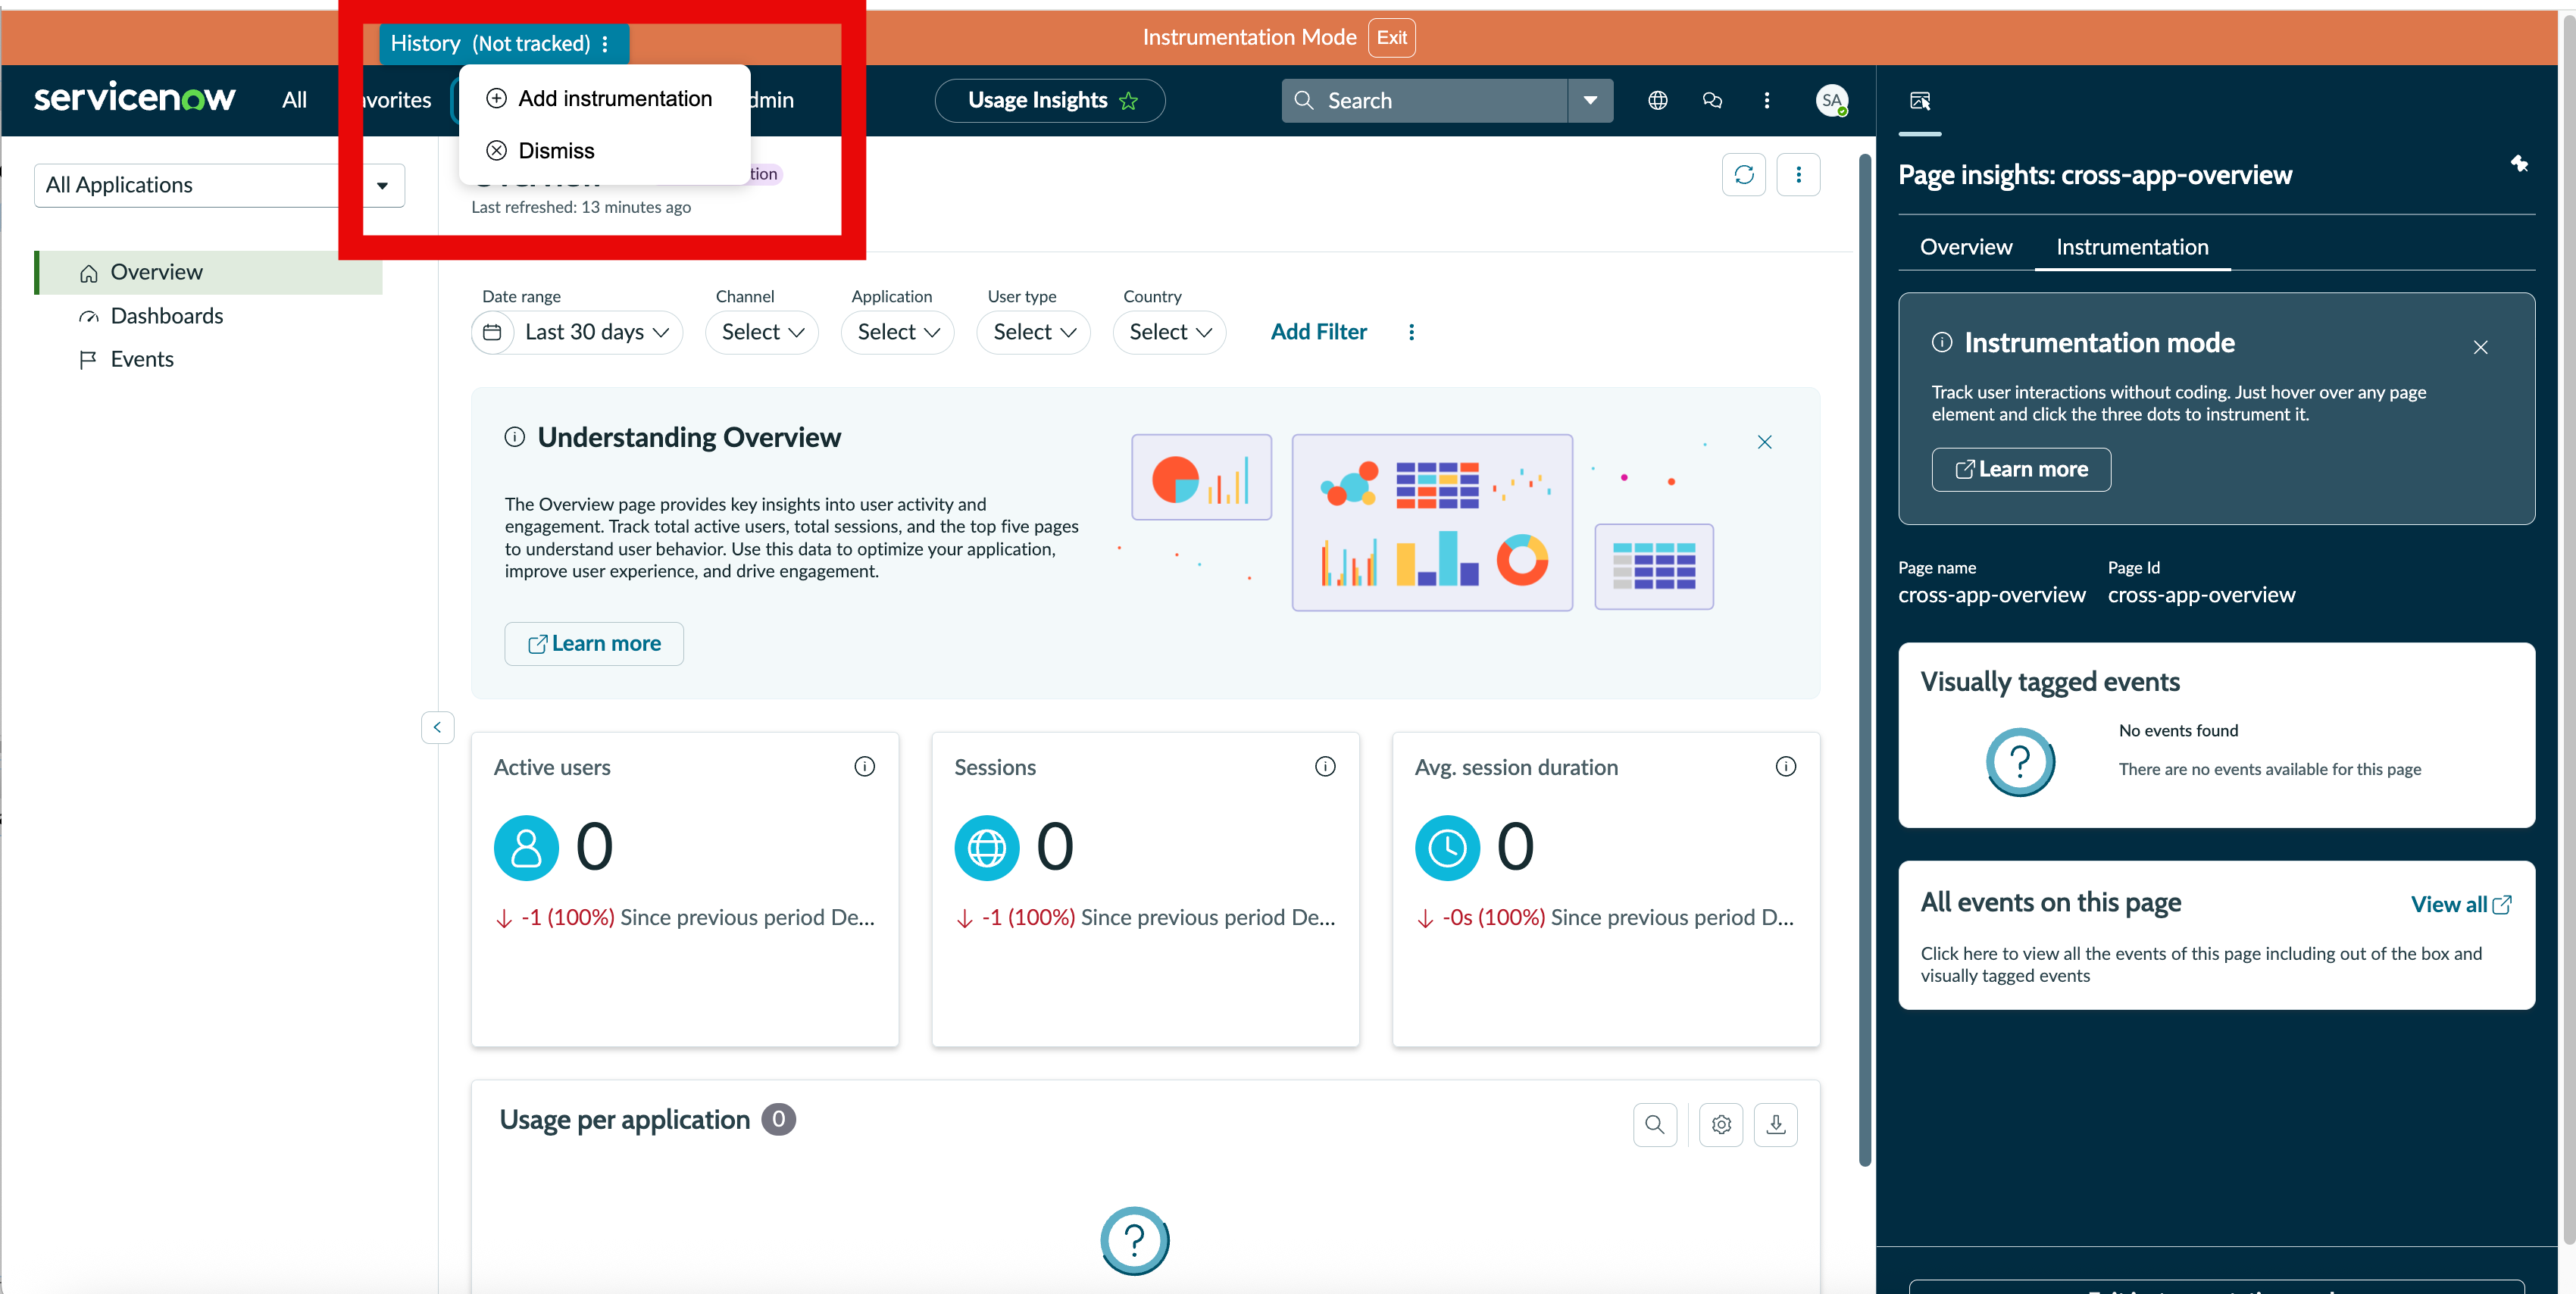
Task: Open the chat bubbles icon
Action: [x=1712, y=101]
